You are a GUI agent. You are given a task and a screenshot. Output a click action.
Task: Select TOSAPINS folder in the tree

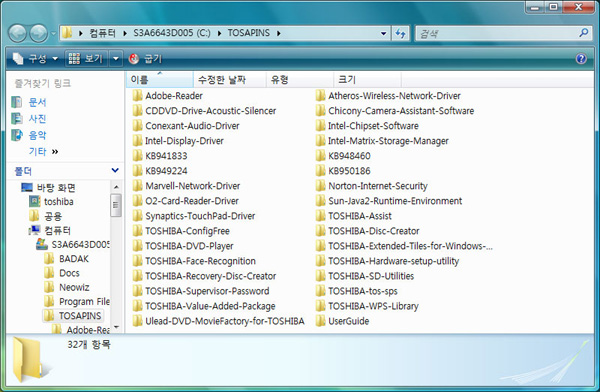[80, 316]
